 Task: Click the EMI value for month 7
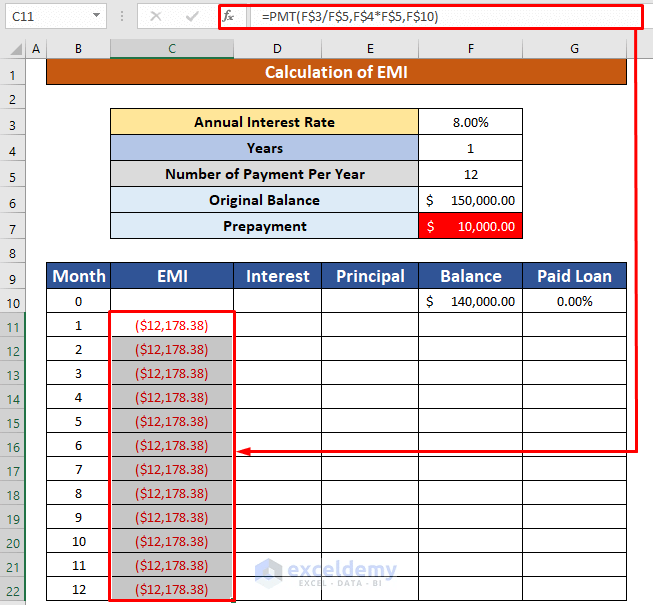point(172,469)
